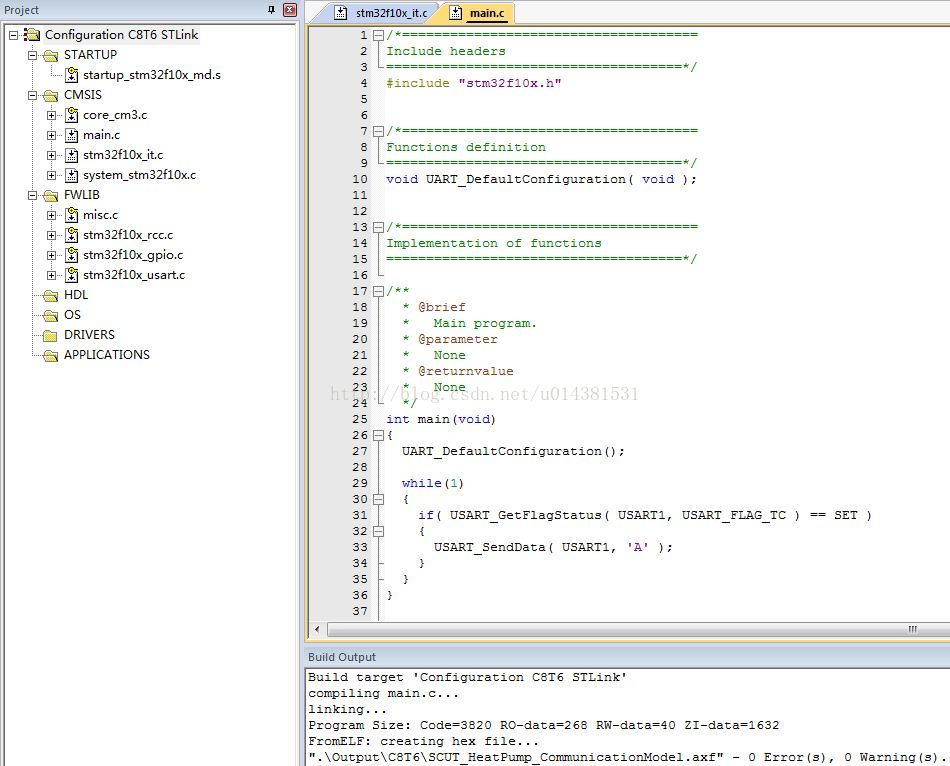The height and width of the screenshot is (766, 950).
Task: Expand the stm32f10x_usart.c node
Action: click(x=51, y=275)
